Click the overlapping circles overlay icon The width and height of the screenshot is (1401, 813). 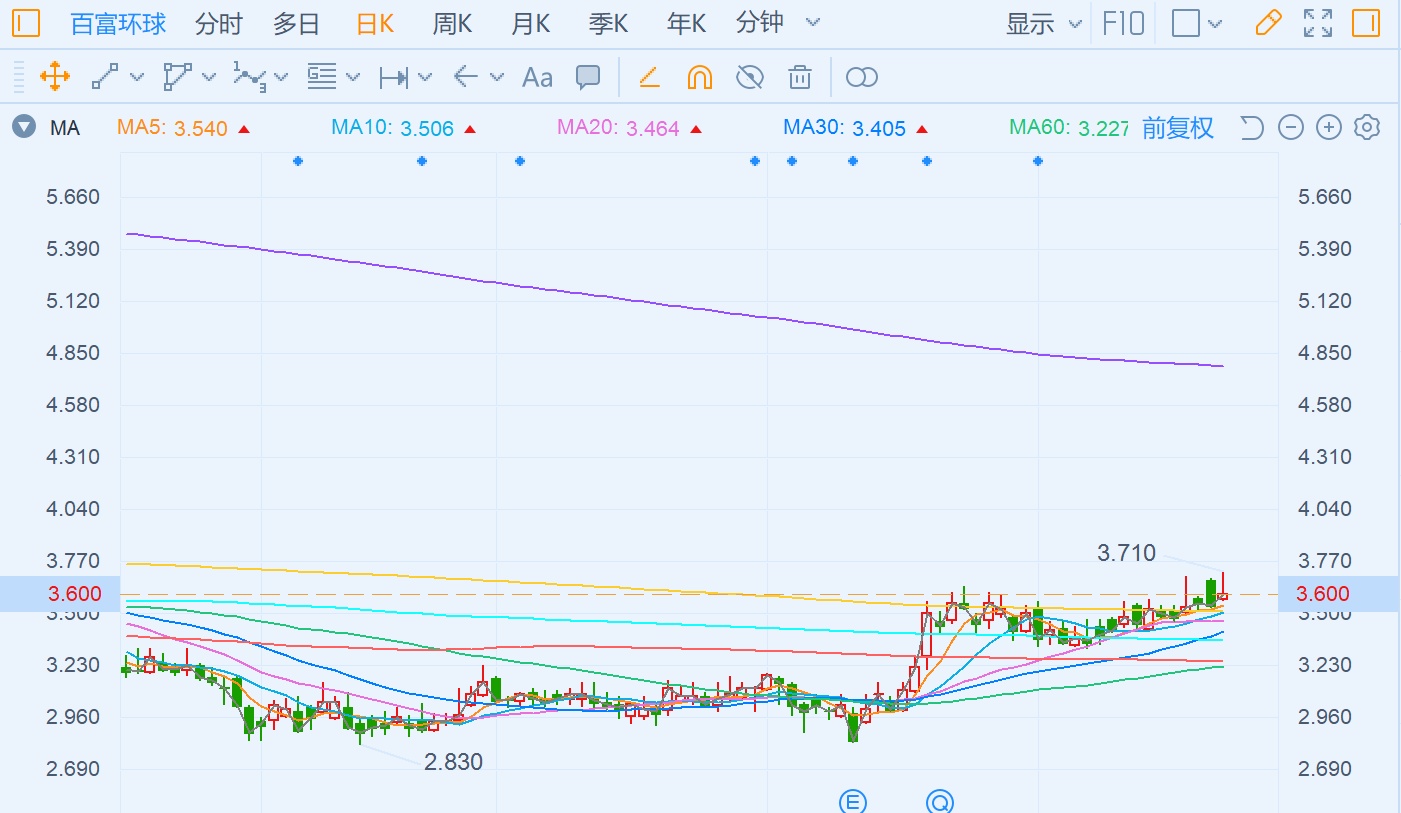pos(861,77)
